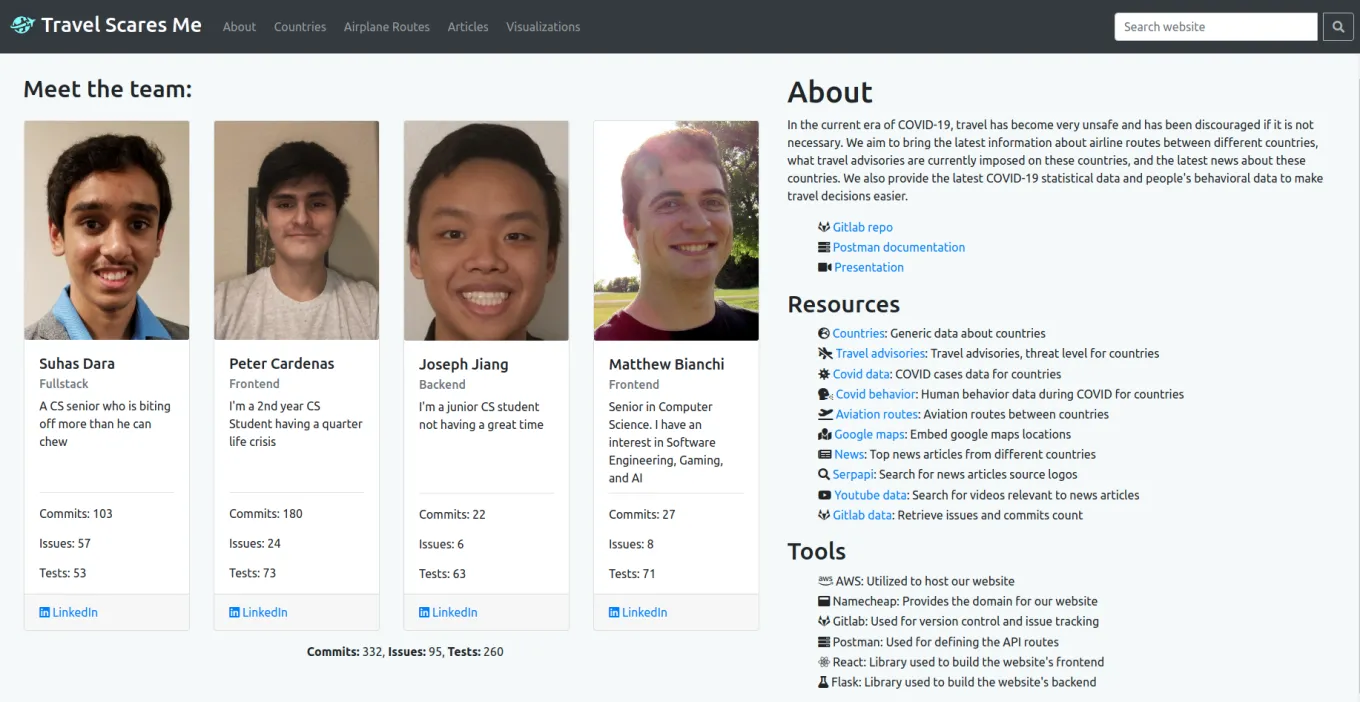The width and height of the screenshot is (1360, 702).
Task: Click the video camera icon next to Presentation
Action: click(824, 267)
